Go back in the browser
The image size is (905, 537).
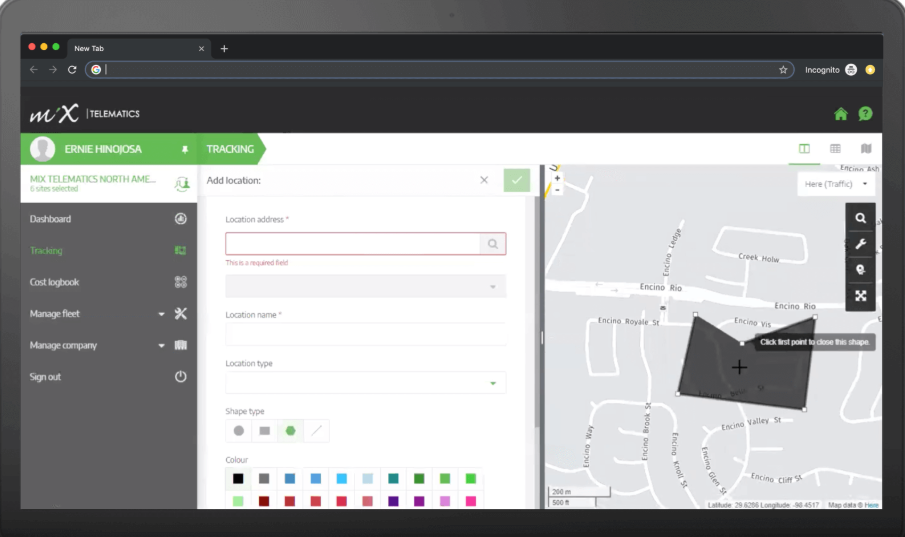click(33, 70)
